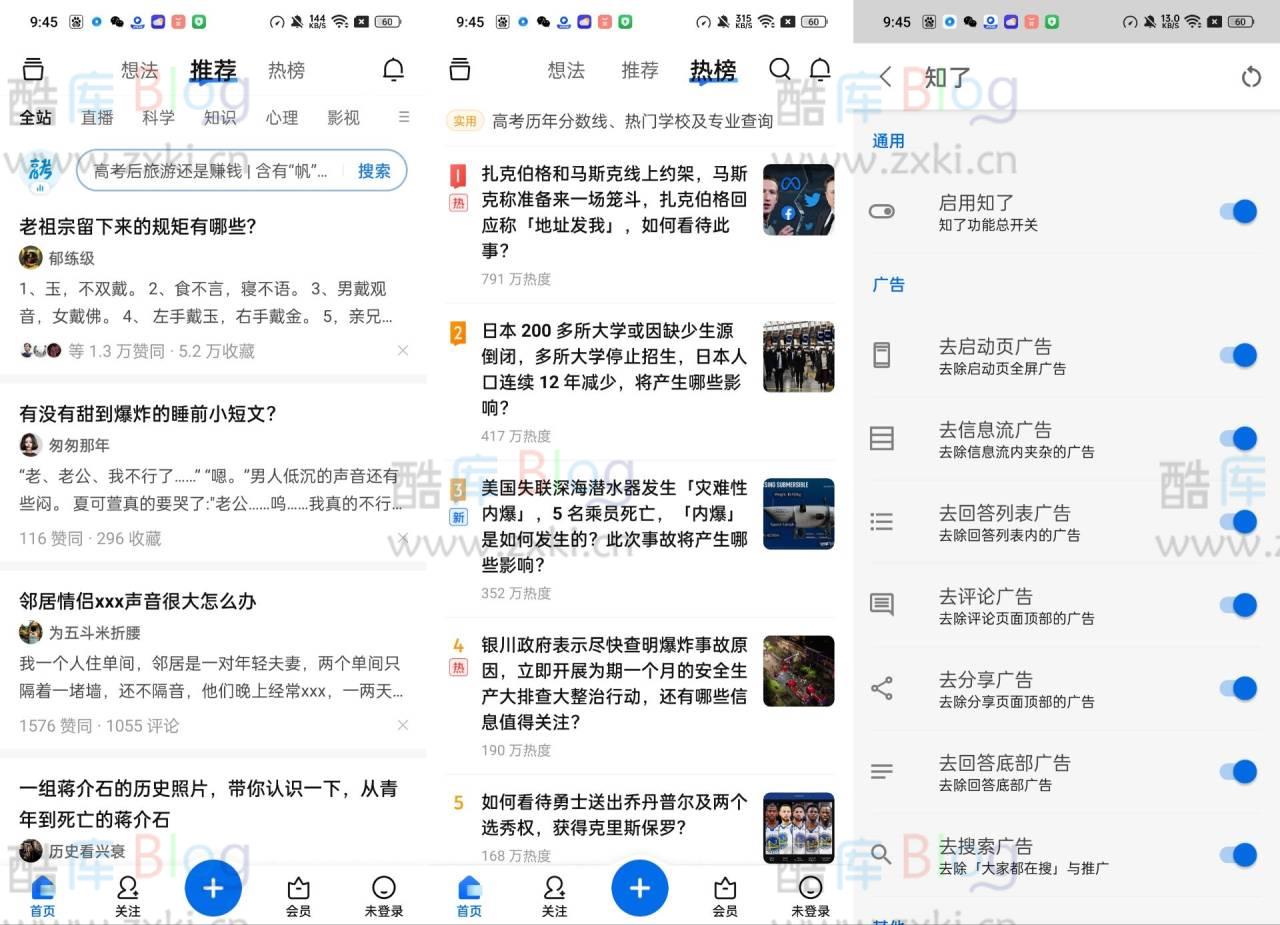Screen dimensions: 1280x925
Task: Tap the 未登录 account icon in bottom navigation
Action: pos(383,886)
